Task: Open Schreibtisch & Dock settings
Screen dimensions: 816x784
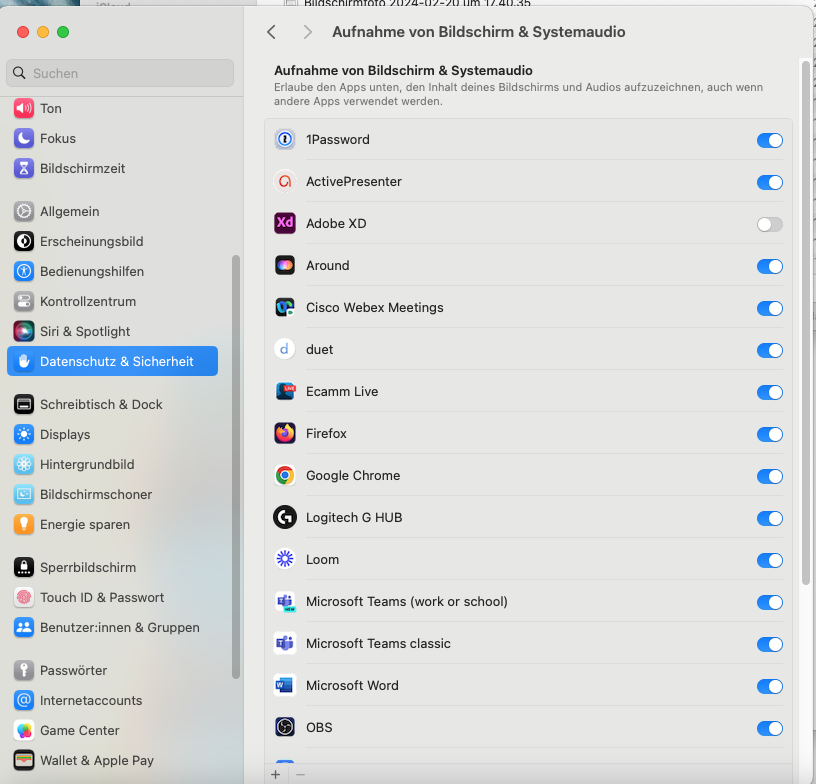Action: [112, 404]
